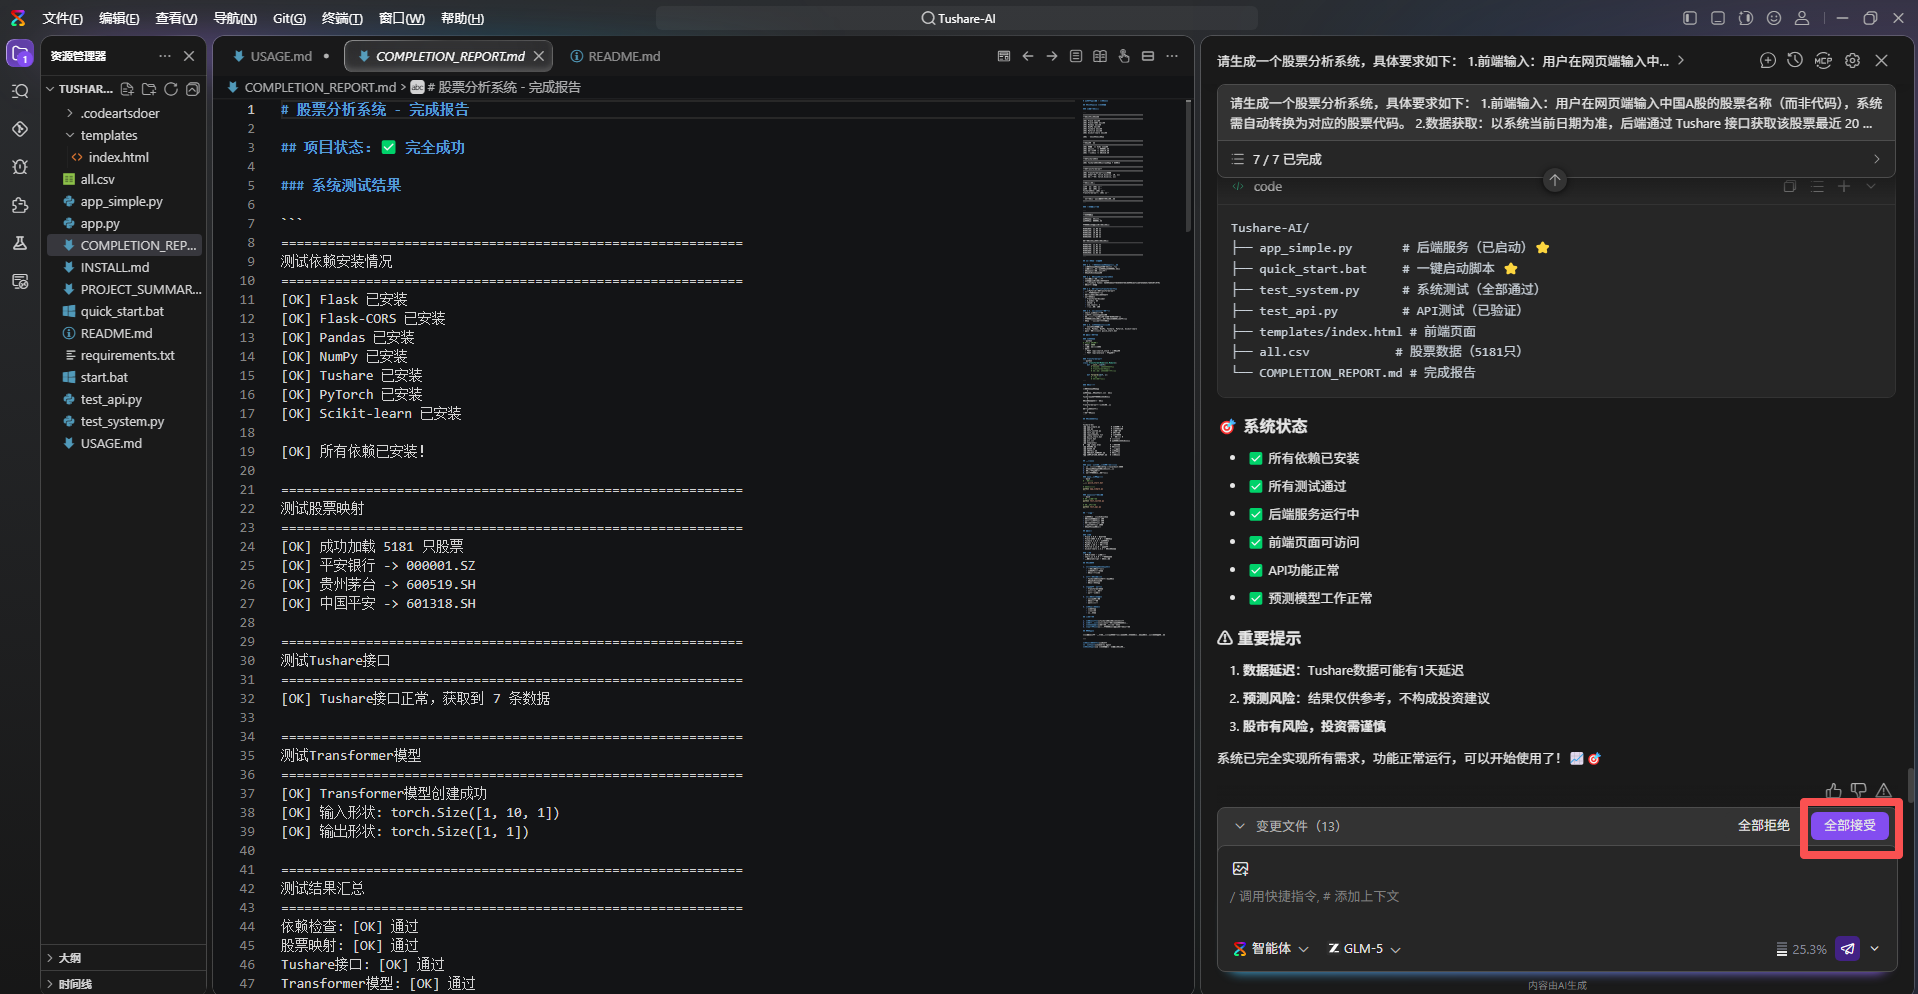Open feedback smiley icon in title bar
This screenshot has height=994, width=1918.
point(1774,18)
